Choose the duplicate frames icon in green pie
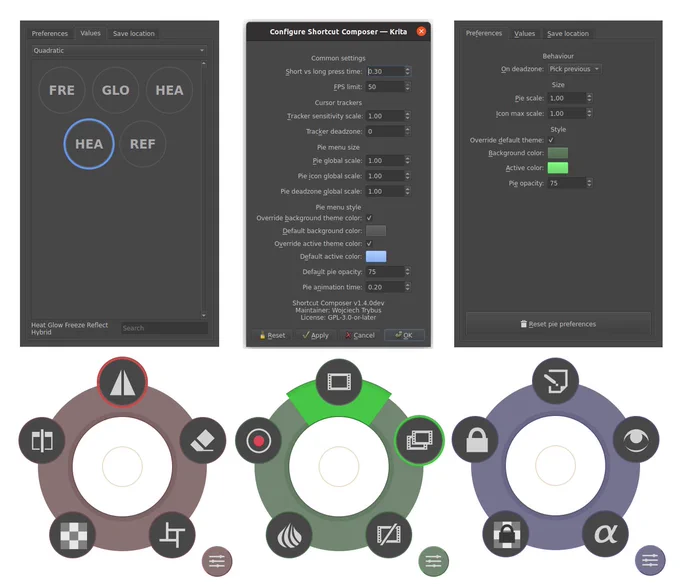This screenshot has width=680, height=585. click(419, 441)
